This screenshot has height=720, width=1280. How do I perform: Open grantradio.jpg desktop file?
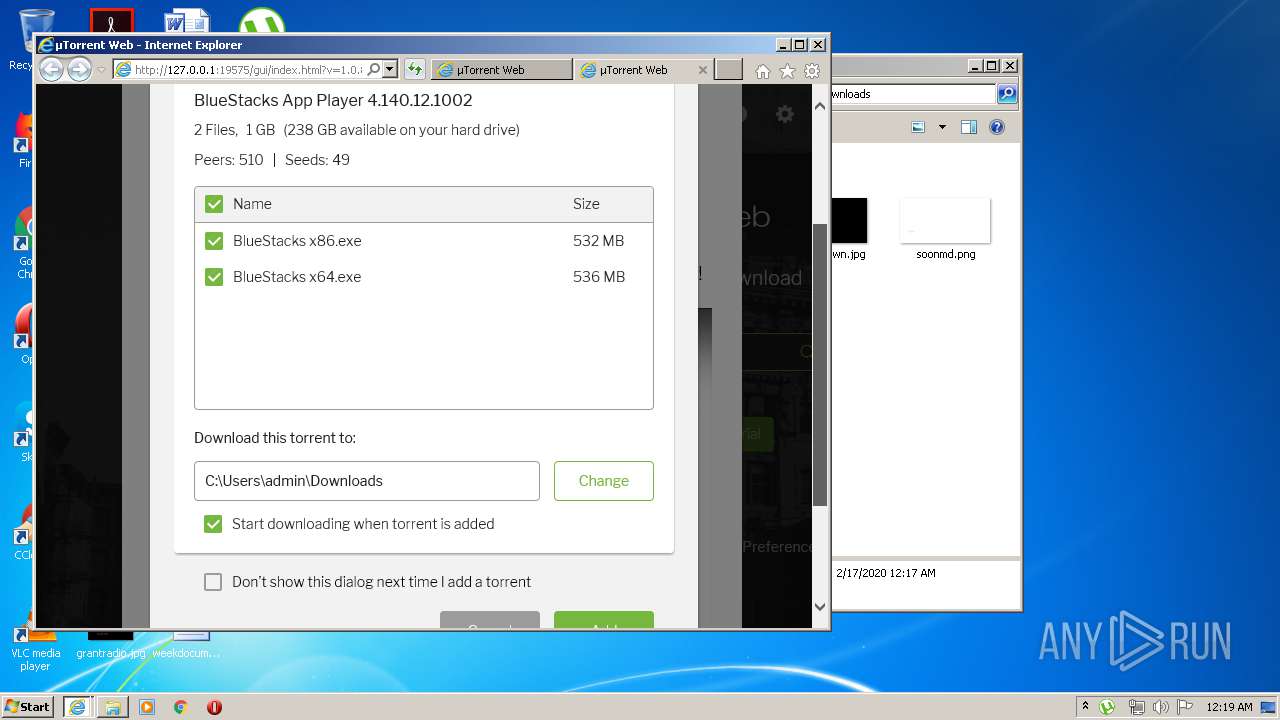point(110,645)
